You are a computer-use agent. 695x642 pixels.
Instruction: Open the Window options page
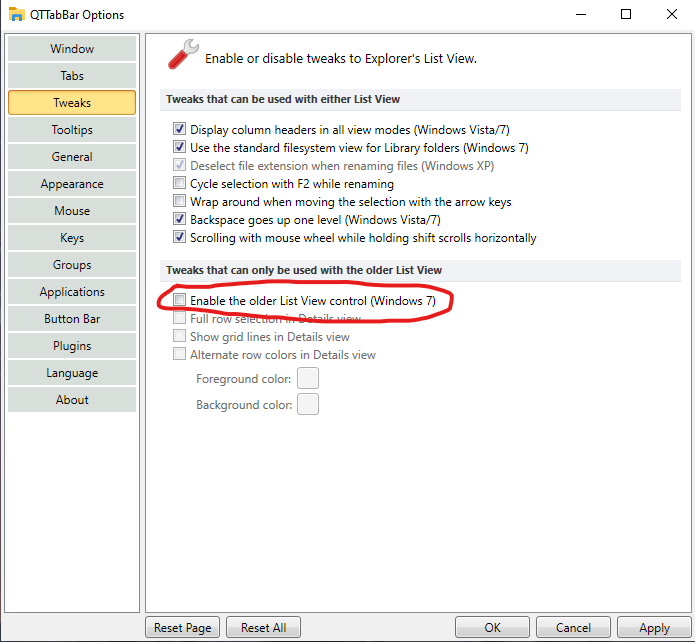tap(72, 49)
